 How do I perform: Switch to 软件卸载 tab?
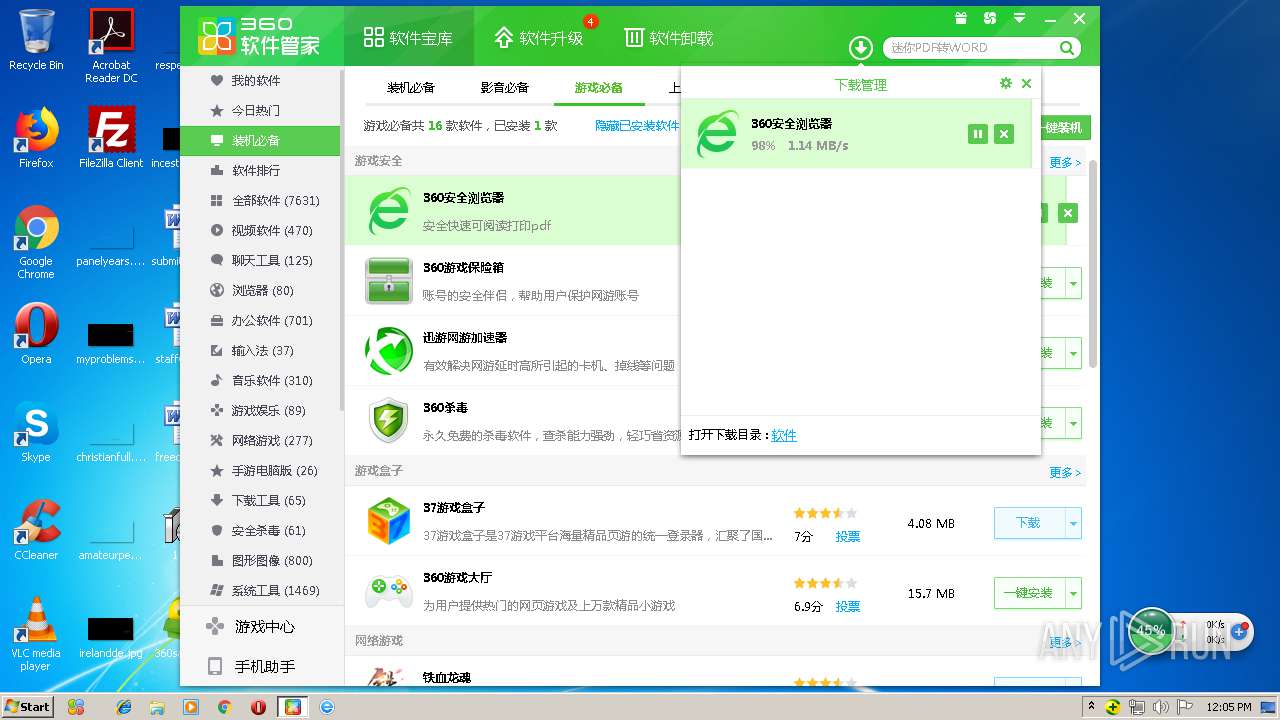coord(669,38)
